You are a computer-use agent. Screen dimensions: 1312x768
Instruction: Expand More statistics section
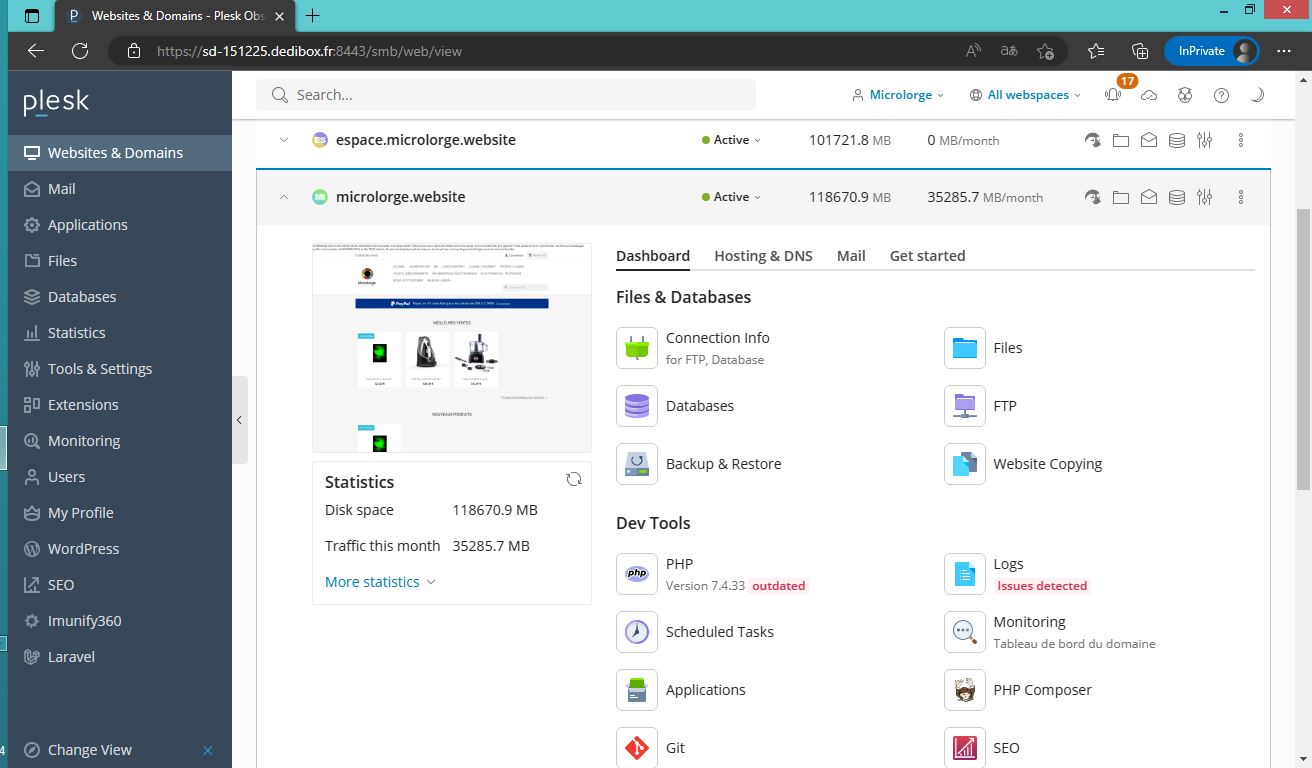coord(380,582)
